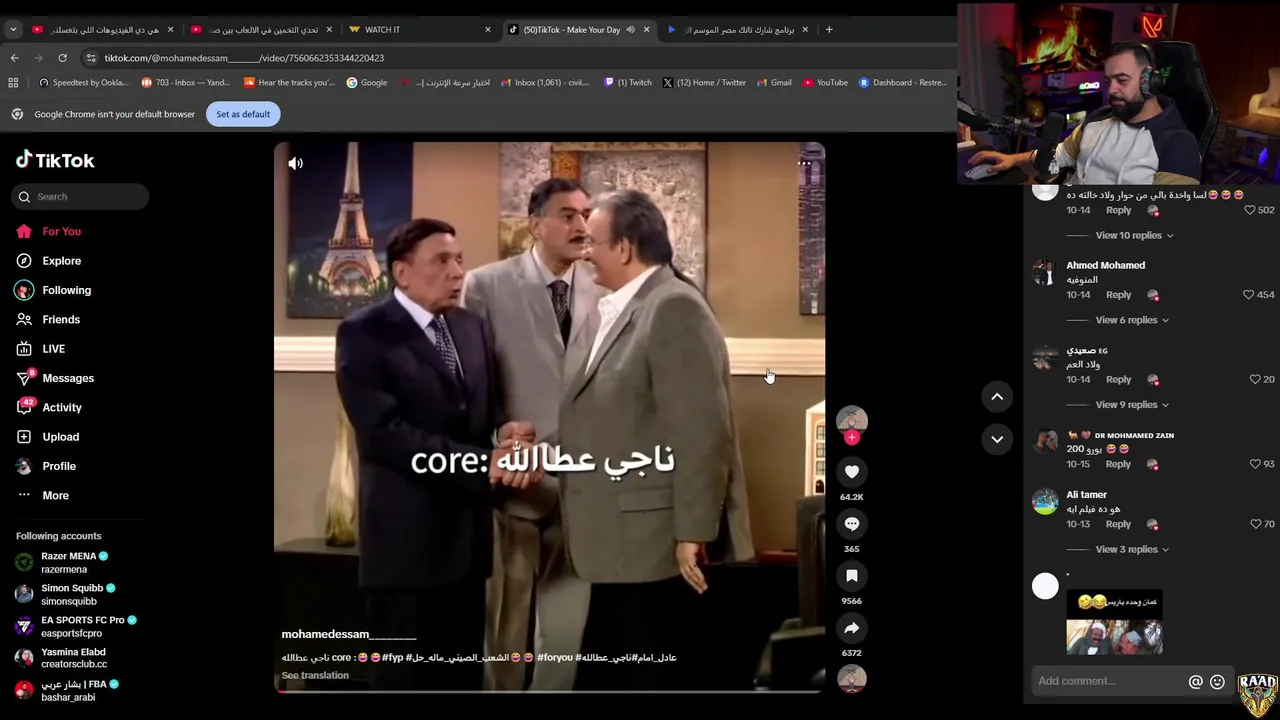Viewport: 1280px width, 720px height.
Task: Set Chrome as default browser
Action: click(243, 114)
